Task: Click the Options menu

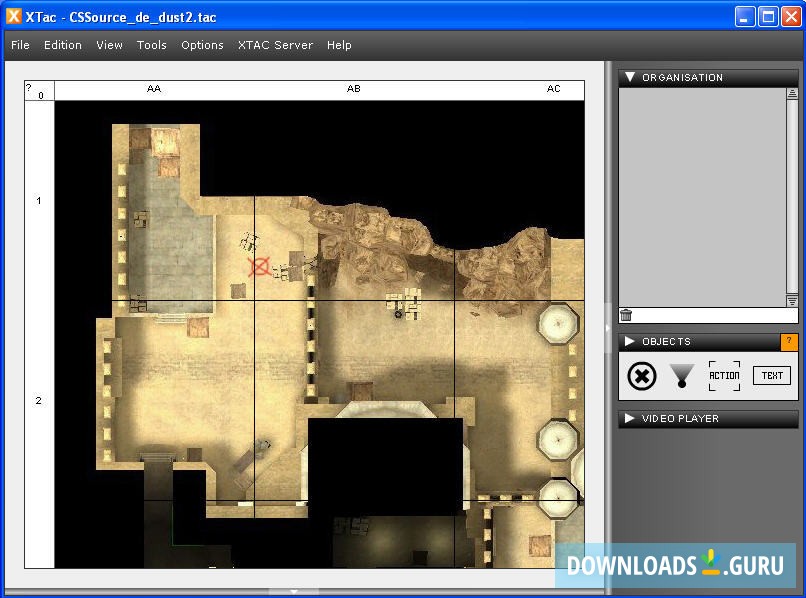Action: pyautogui.click(x=202, y=45)
